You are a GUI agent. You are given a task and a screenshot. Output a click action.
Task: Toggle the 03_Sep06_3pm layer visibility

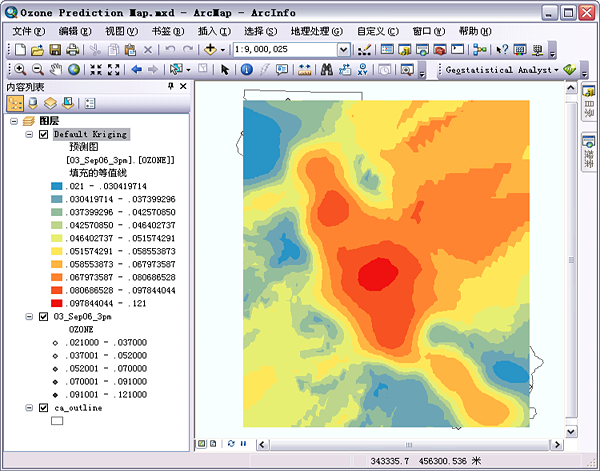pyautogui.click(x=43, y=316)
